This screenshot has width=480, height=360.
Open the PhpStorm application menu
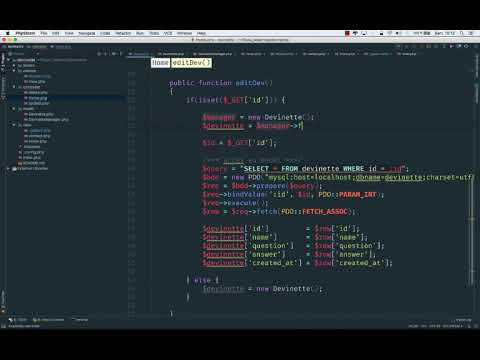coord(25,33)
